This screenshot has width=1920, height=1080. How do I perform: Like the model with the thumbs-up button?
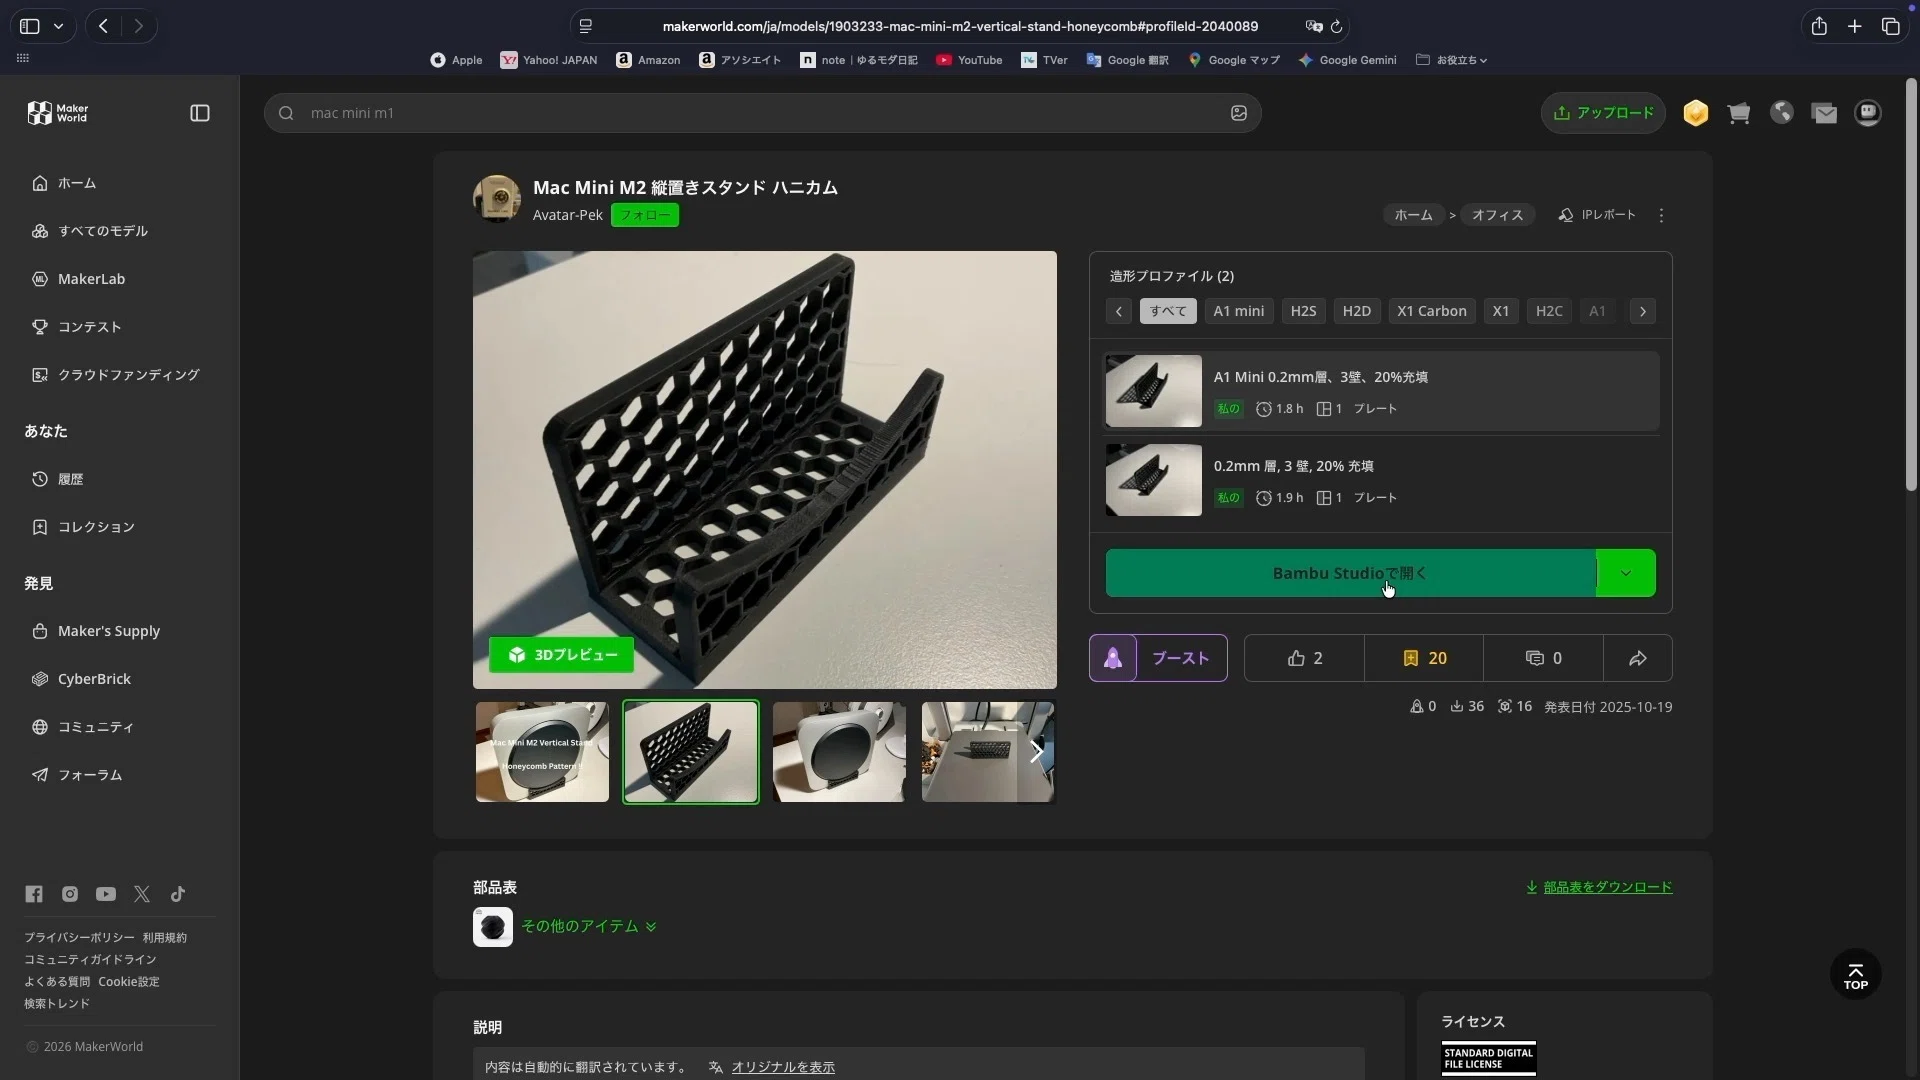coord(1305,658)
